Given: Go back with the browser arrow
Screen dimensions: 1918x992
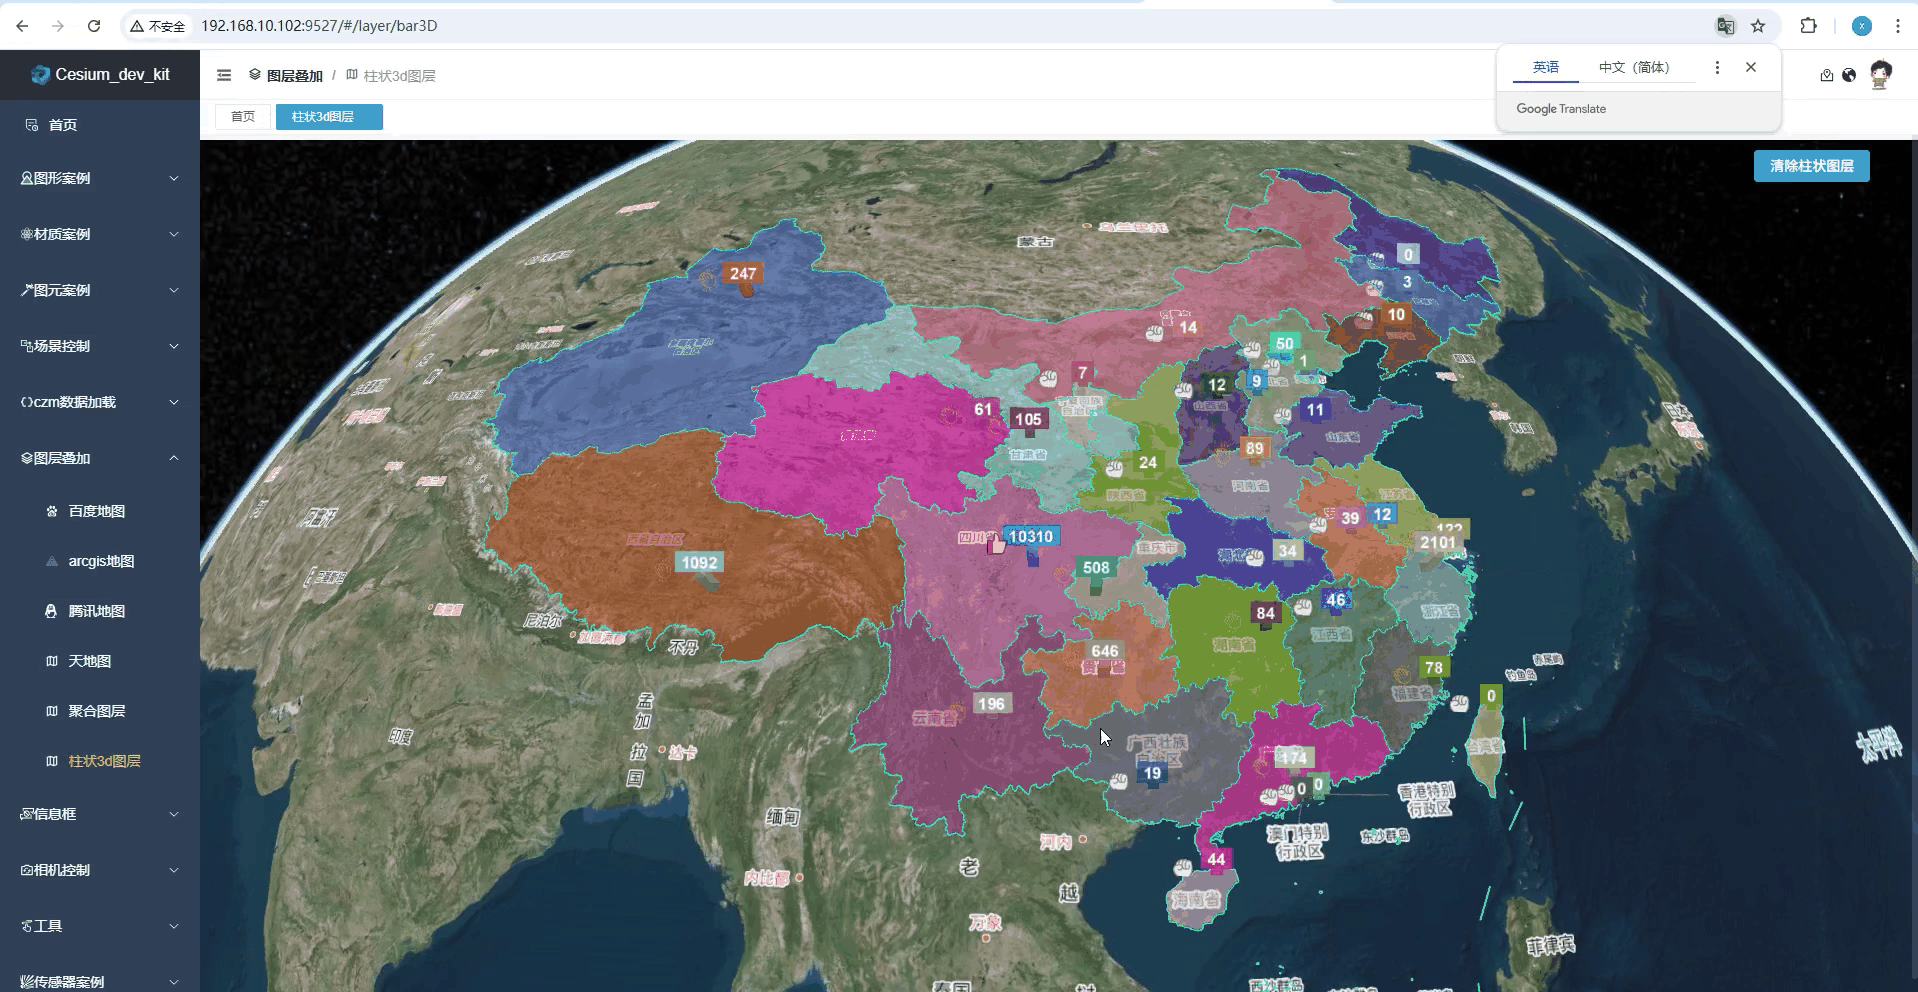Looking at the screenshot, I should (x=22, y=26).
